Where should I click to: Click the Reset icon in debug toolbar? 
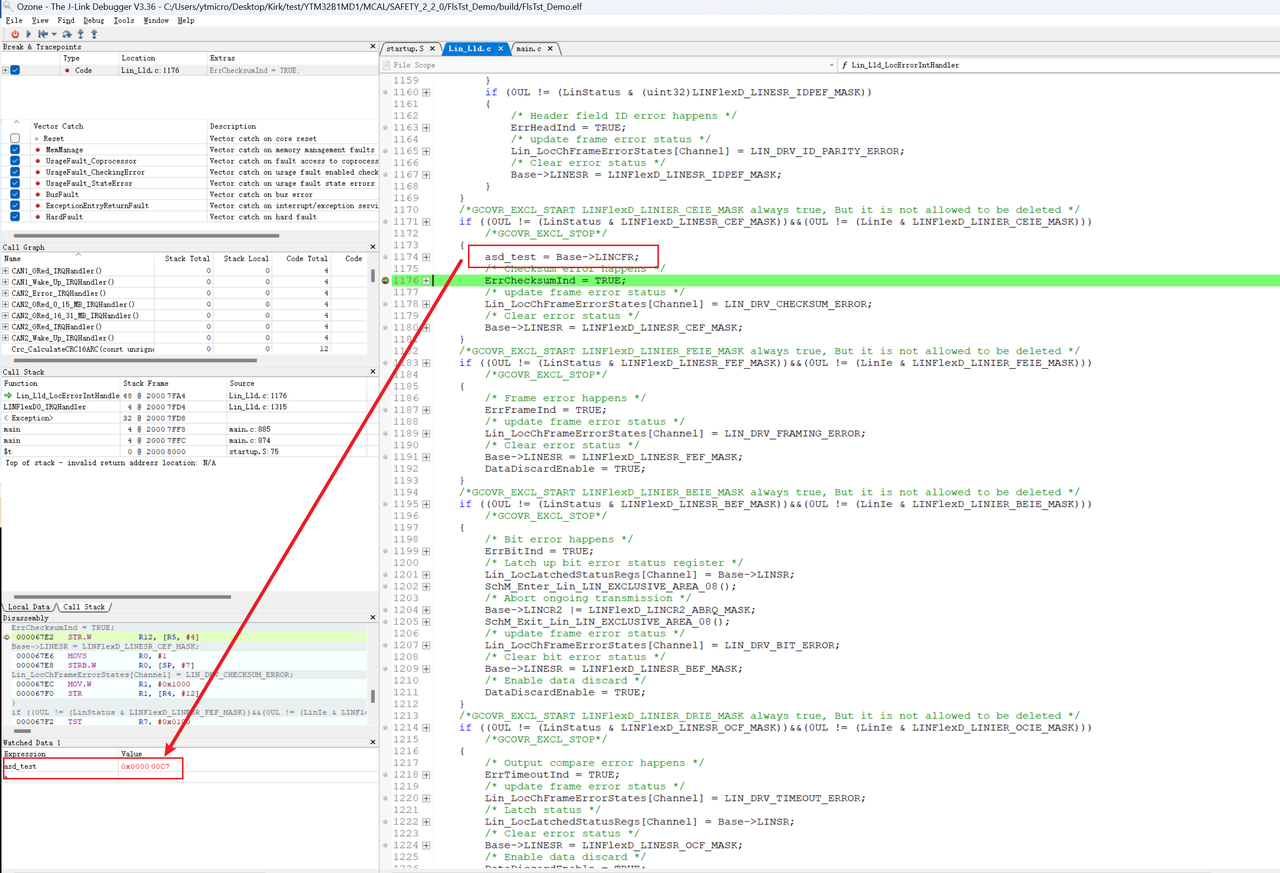tap(42, 34)
